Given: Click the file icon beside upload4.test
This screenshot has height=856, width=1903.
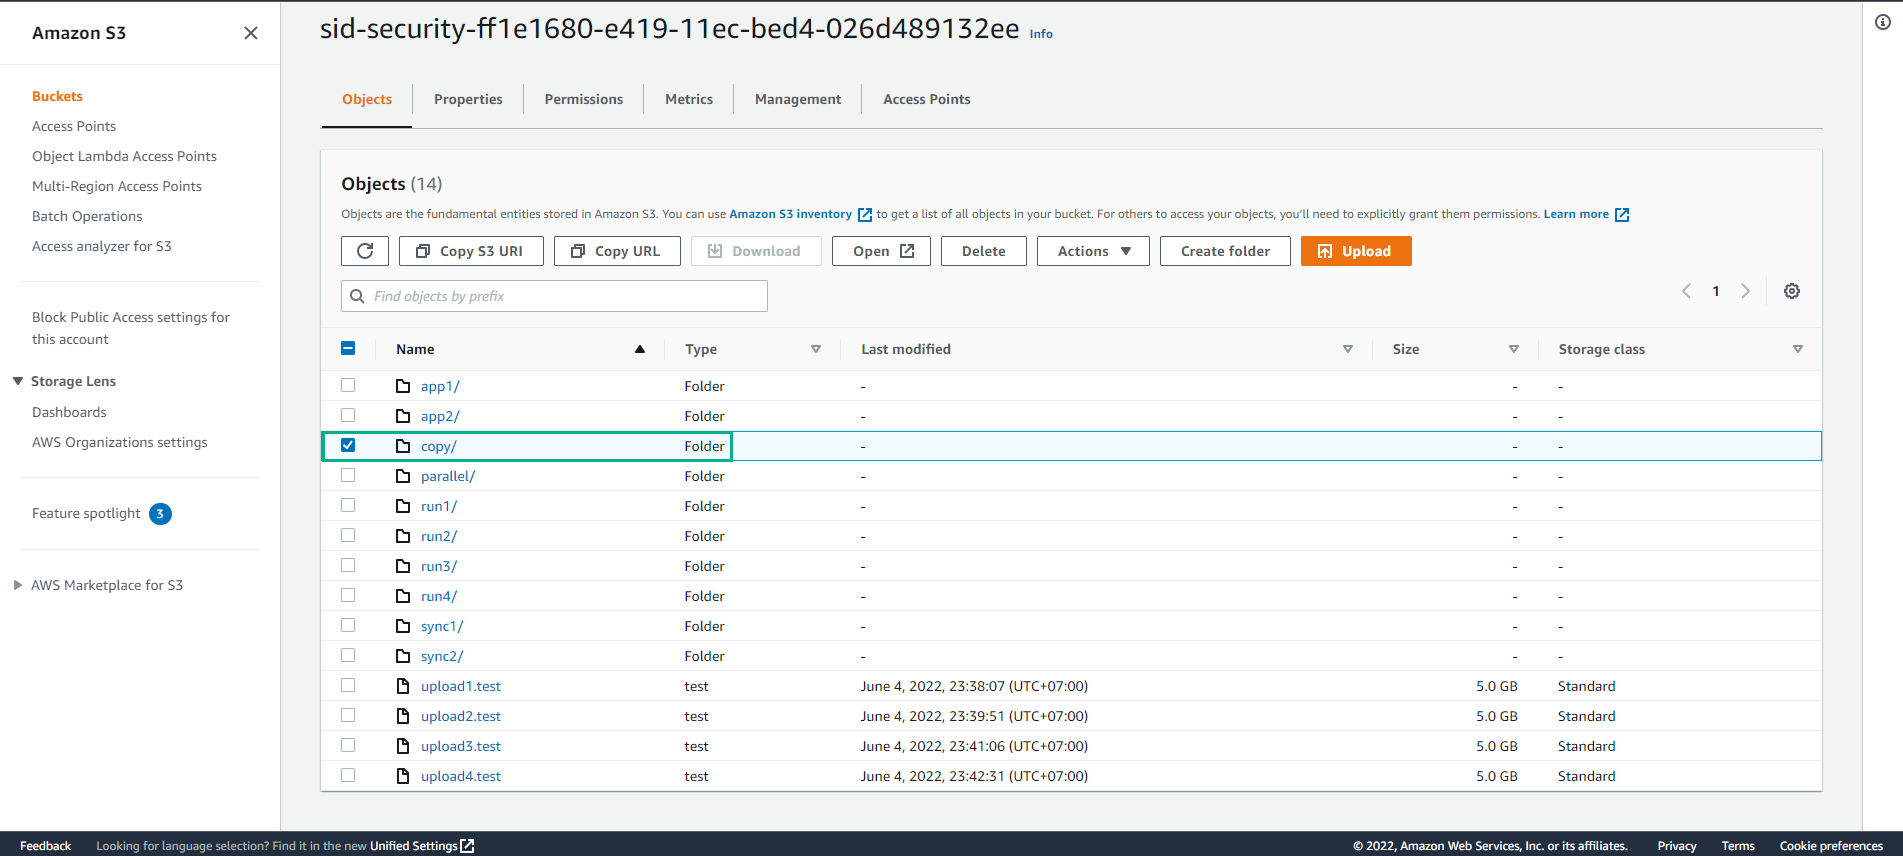Looking at the screenshot, I should 403,776.
